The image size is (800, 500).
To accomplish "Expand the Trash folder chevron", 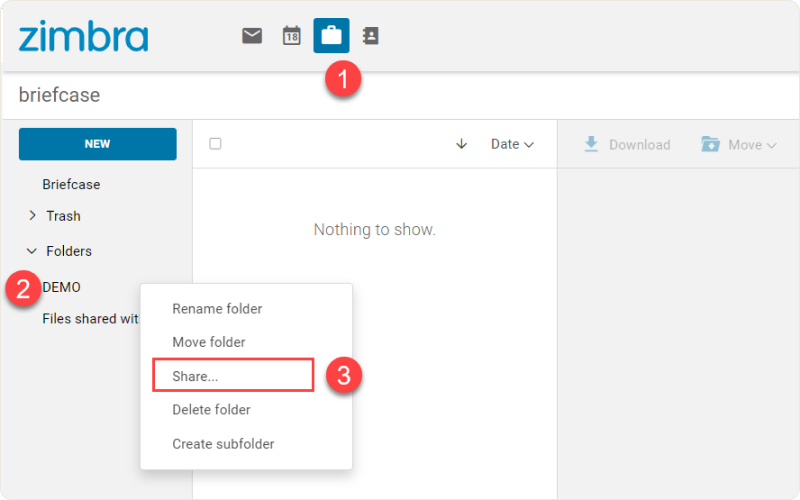I will (32, 216).
